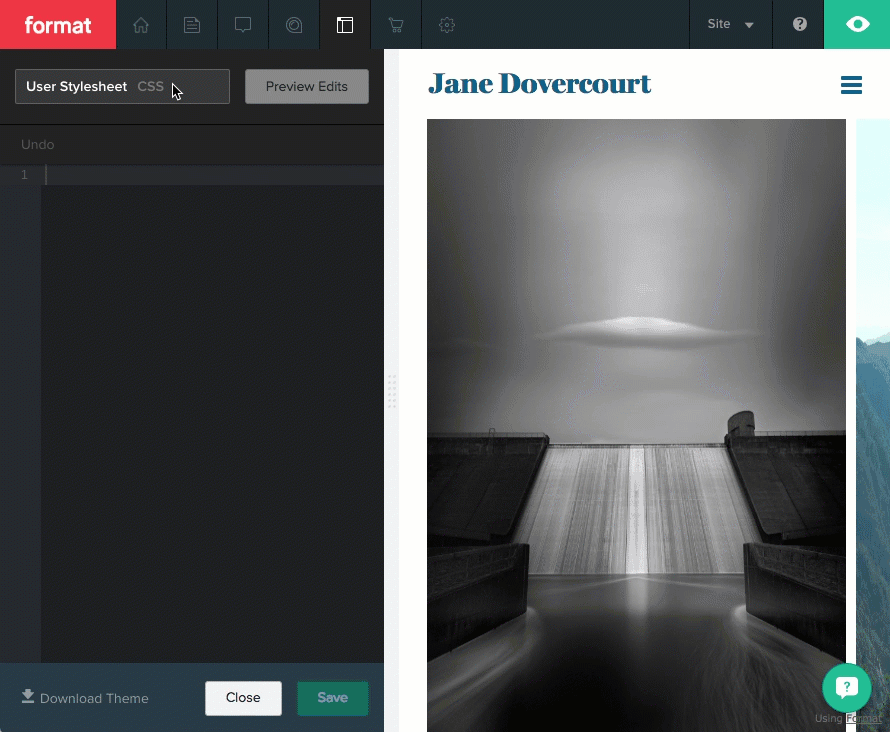Click the Preview Edits button
This screenshot has width=890, height=732.
coord(306,87)
